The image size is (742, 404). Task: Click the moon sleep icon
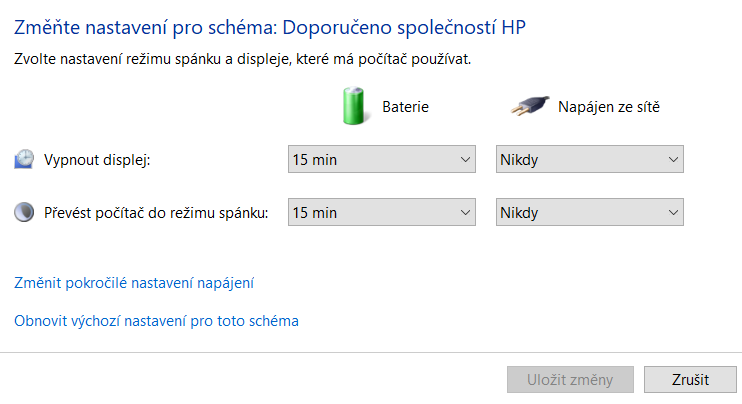coord(24,212)
